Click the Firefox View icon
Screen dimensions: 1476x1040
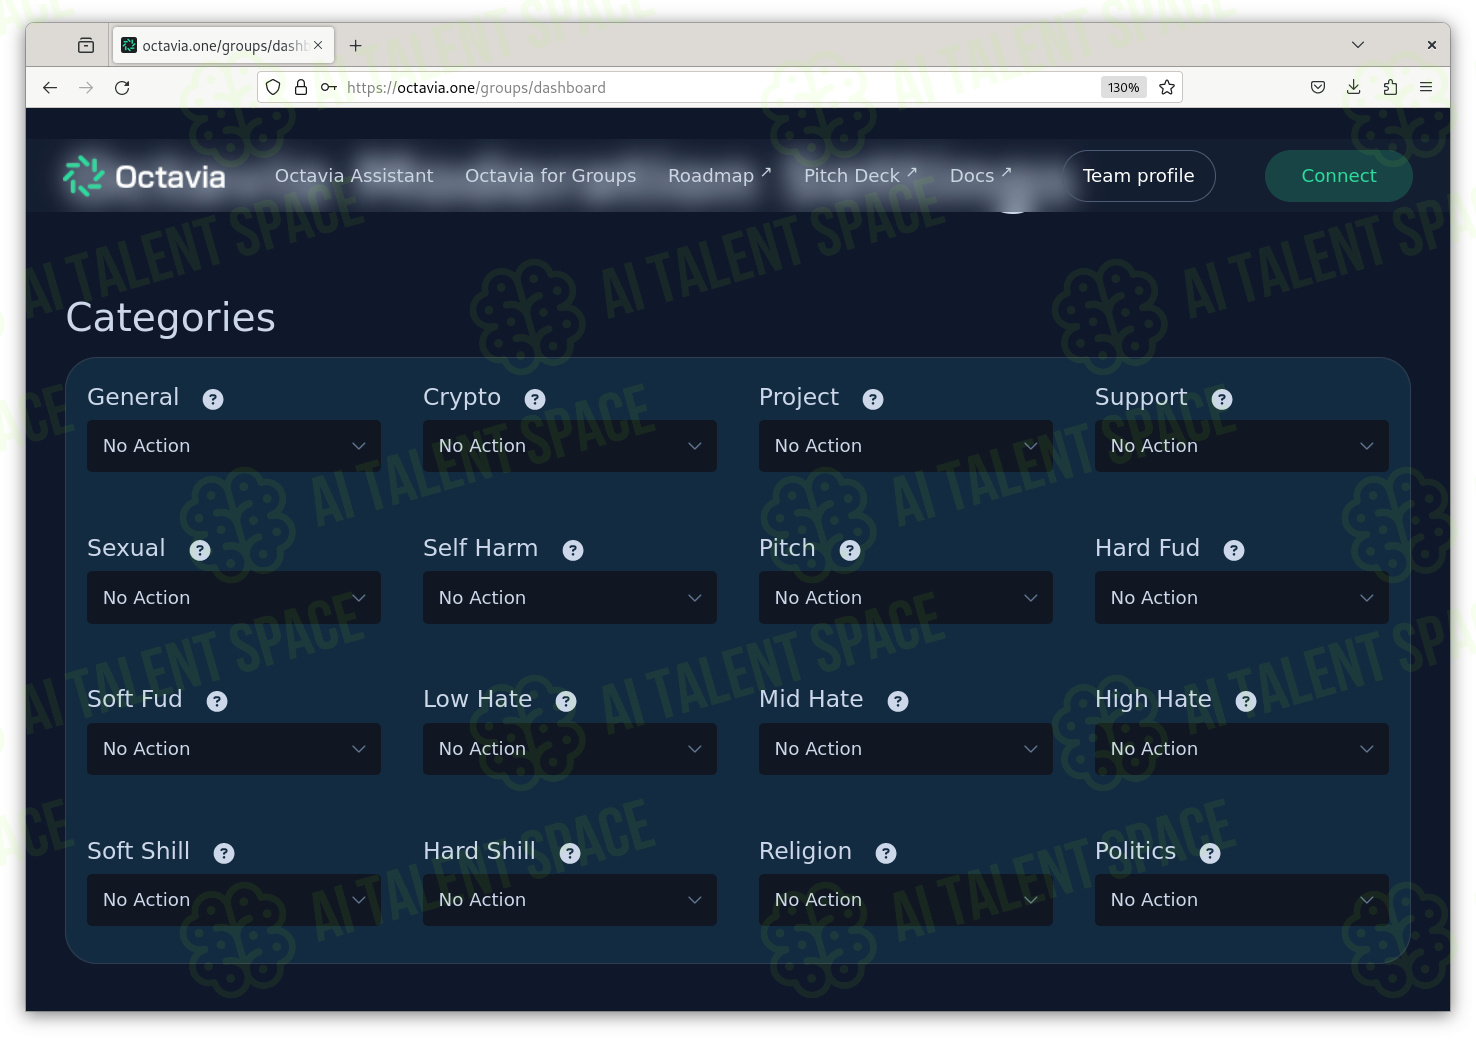pos(86,45)
